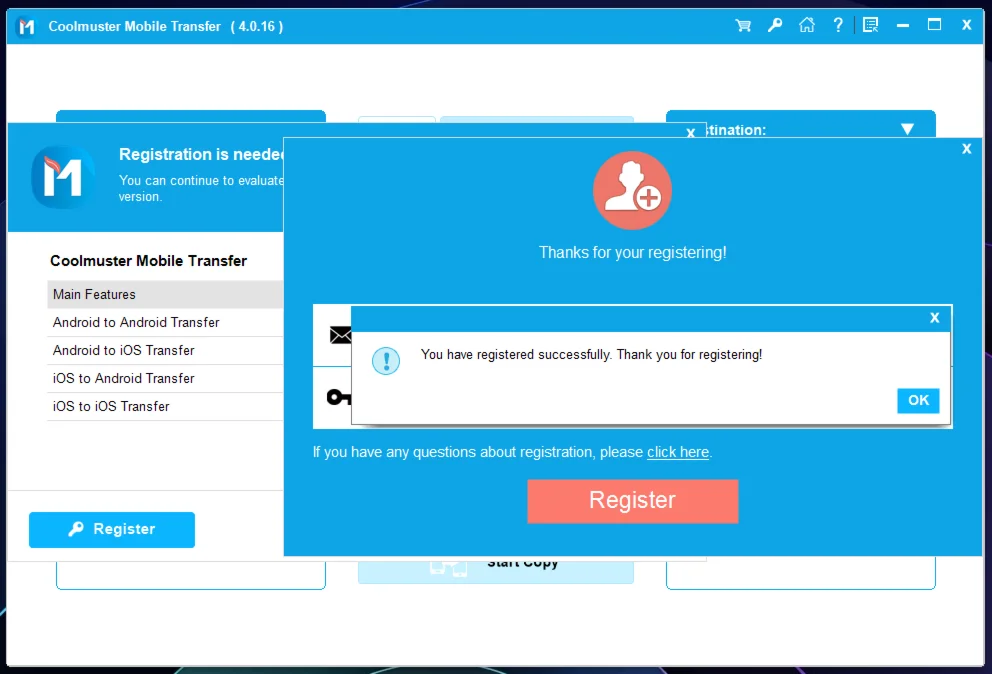Confirm the success message with OK
The width and height of the screenshot is (992, 674).
coord(918,401)
